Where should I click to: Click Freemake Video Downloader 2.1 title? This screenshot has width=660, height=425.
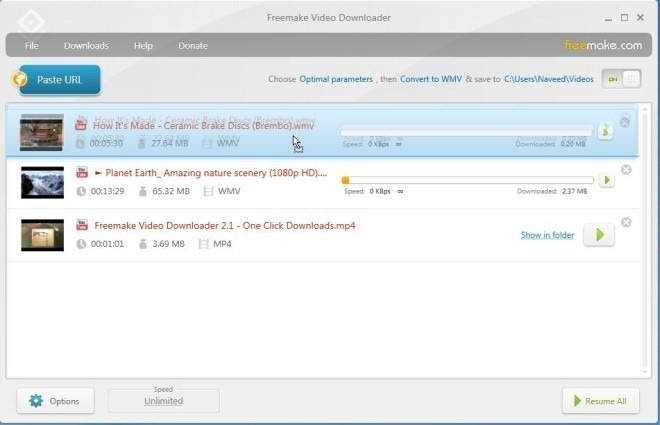(x=225, y=226)
